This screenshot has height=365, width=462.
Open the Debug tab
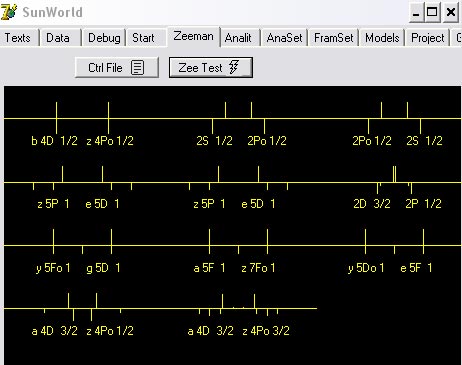point(104,38)
